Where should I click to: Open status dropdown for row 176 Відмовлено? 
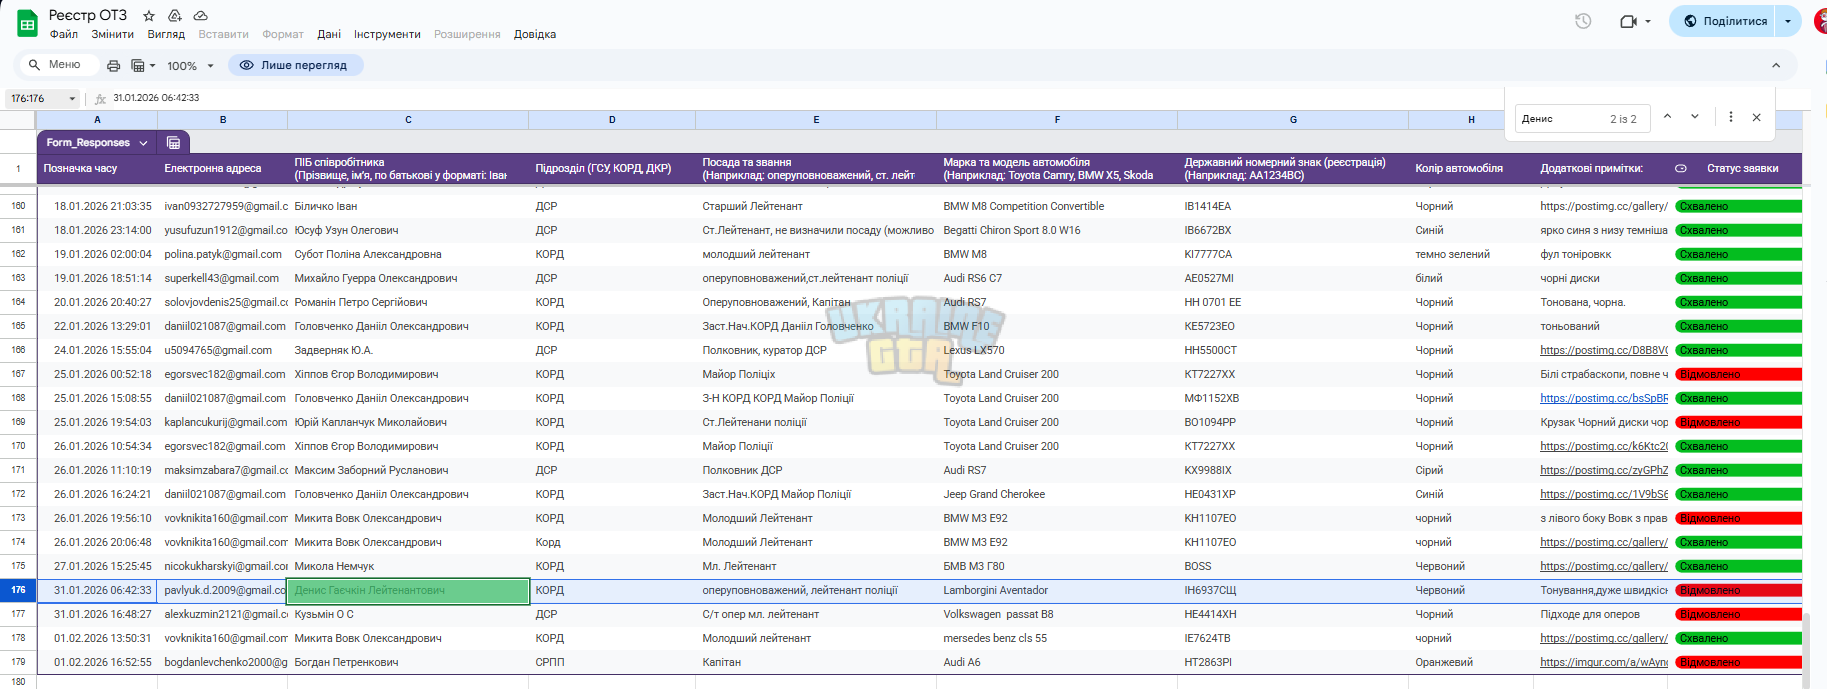click(1739, 590)
